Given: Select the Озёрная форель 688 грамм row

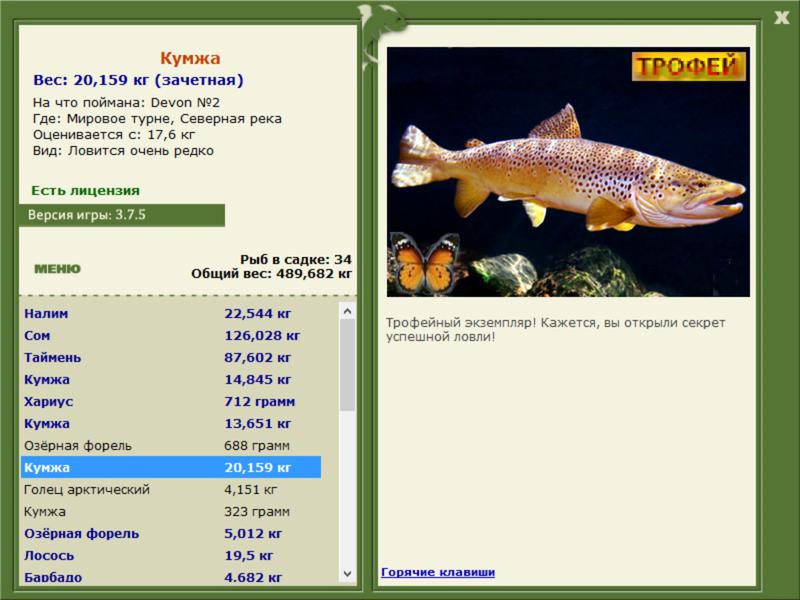Looking at the screenshot, I should tap(171, 445).
